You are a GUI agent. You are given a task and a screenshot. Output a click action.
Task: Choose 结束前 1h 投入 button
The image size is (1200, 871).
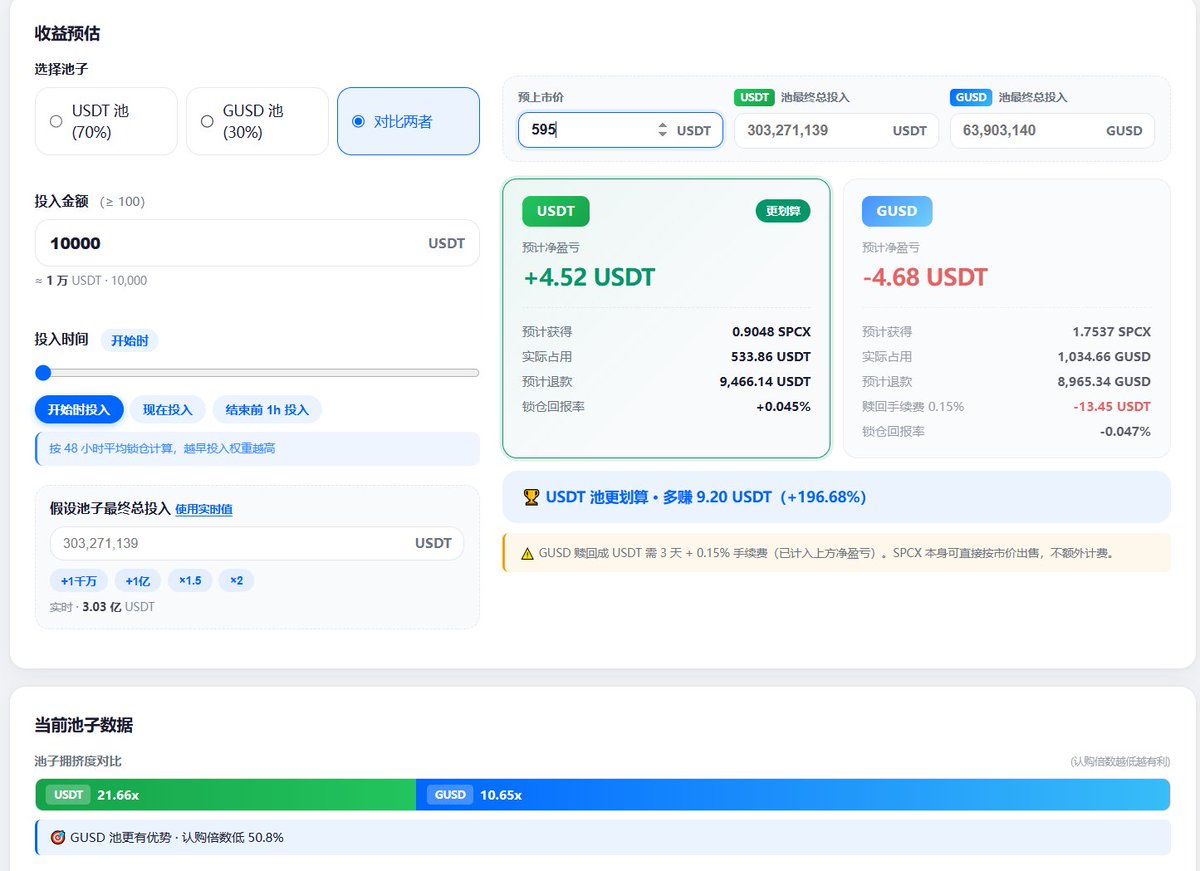pyautogui.click(x=267, y=410)
